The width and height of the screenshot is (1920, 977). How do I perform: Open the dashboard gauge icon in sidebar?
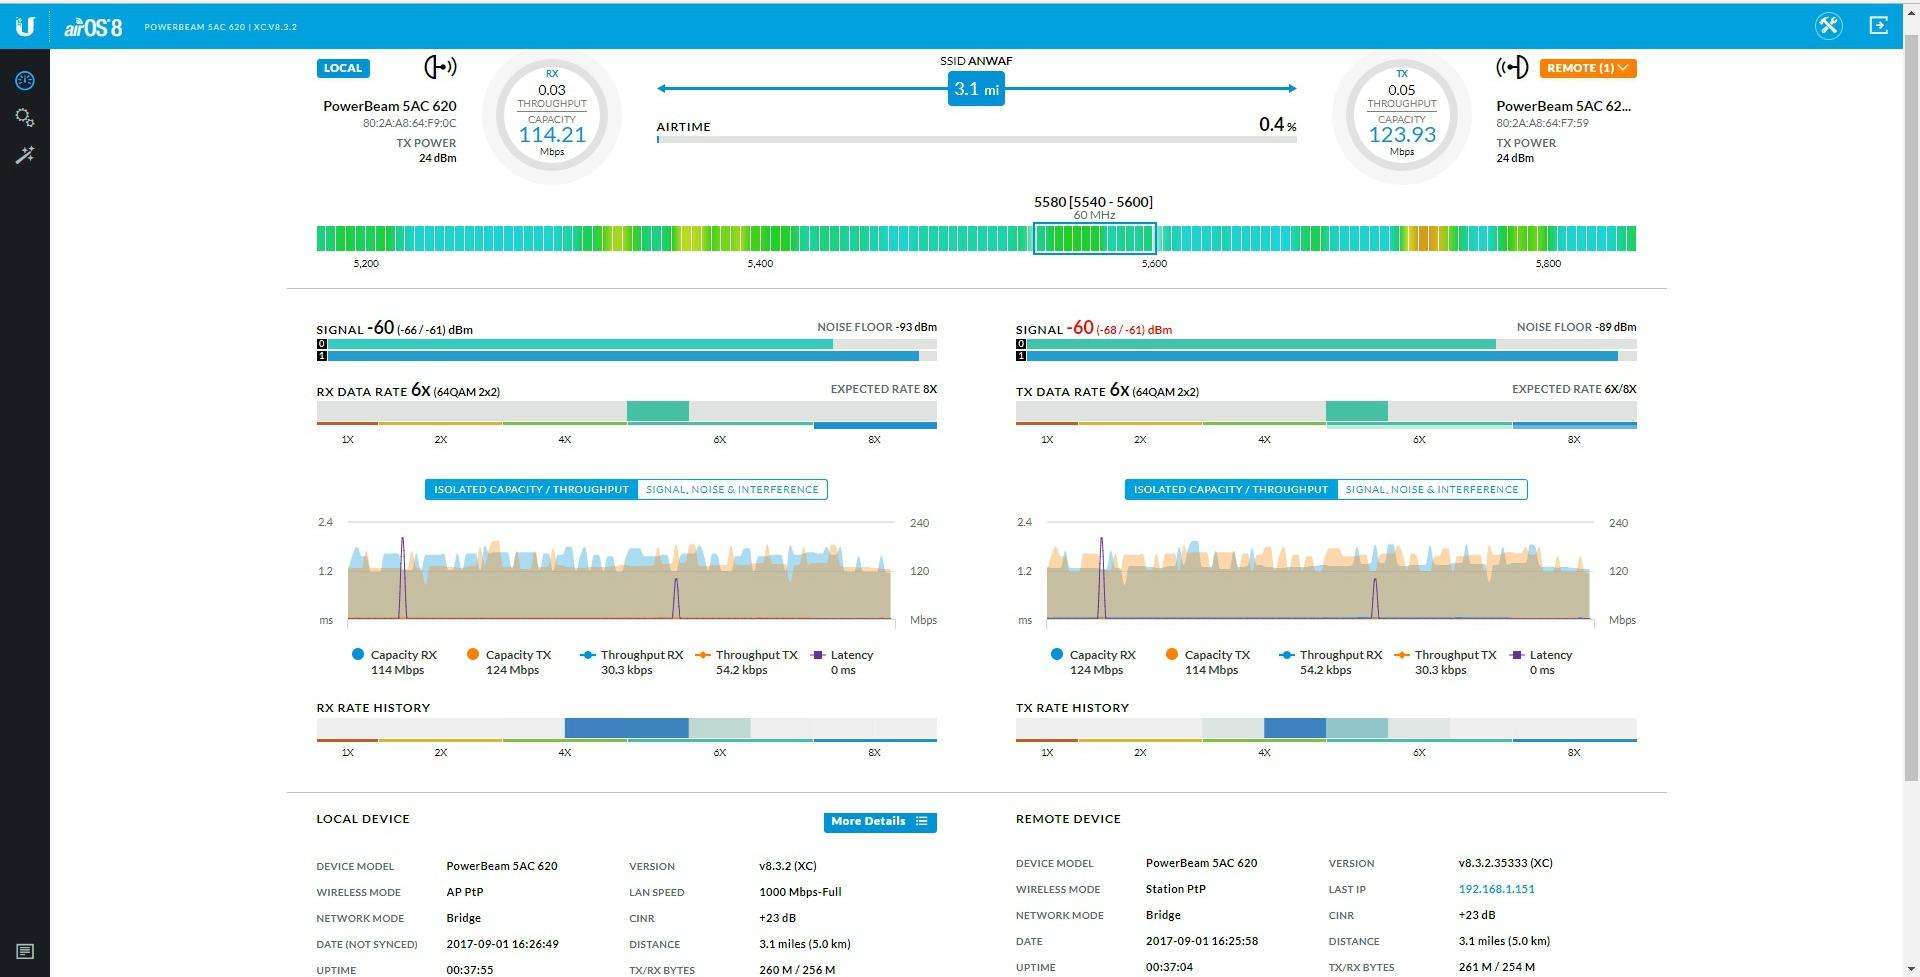[x=25, y=80]
